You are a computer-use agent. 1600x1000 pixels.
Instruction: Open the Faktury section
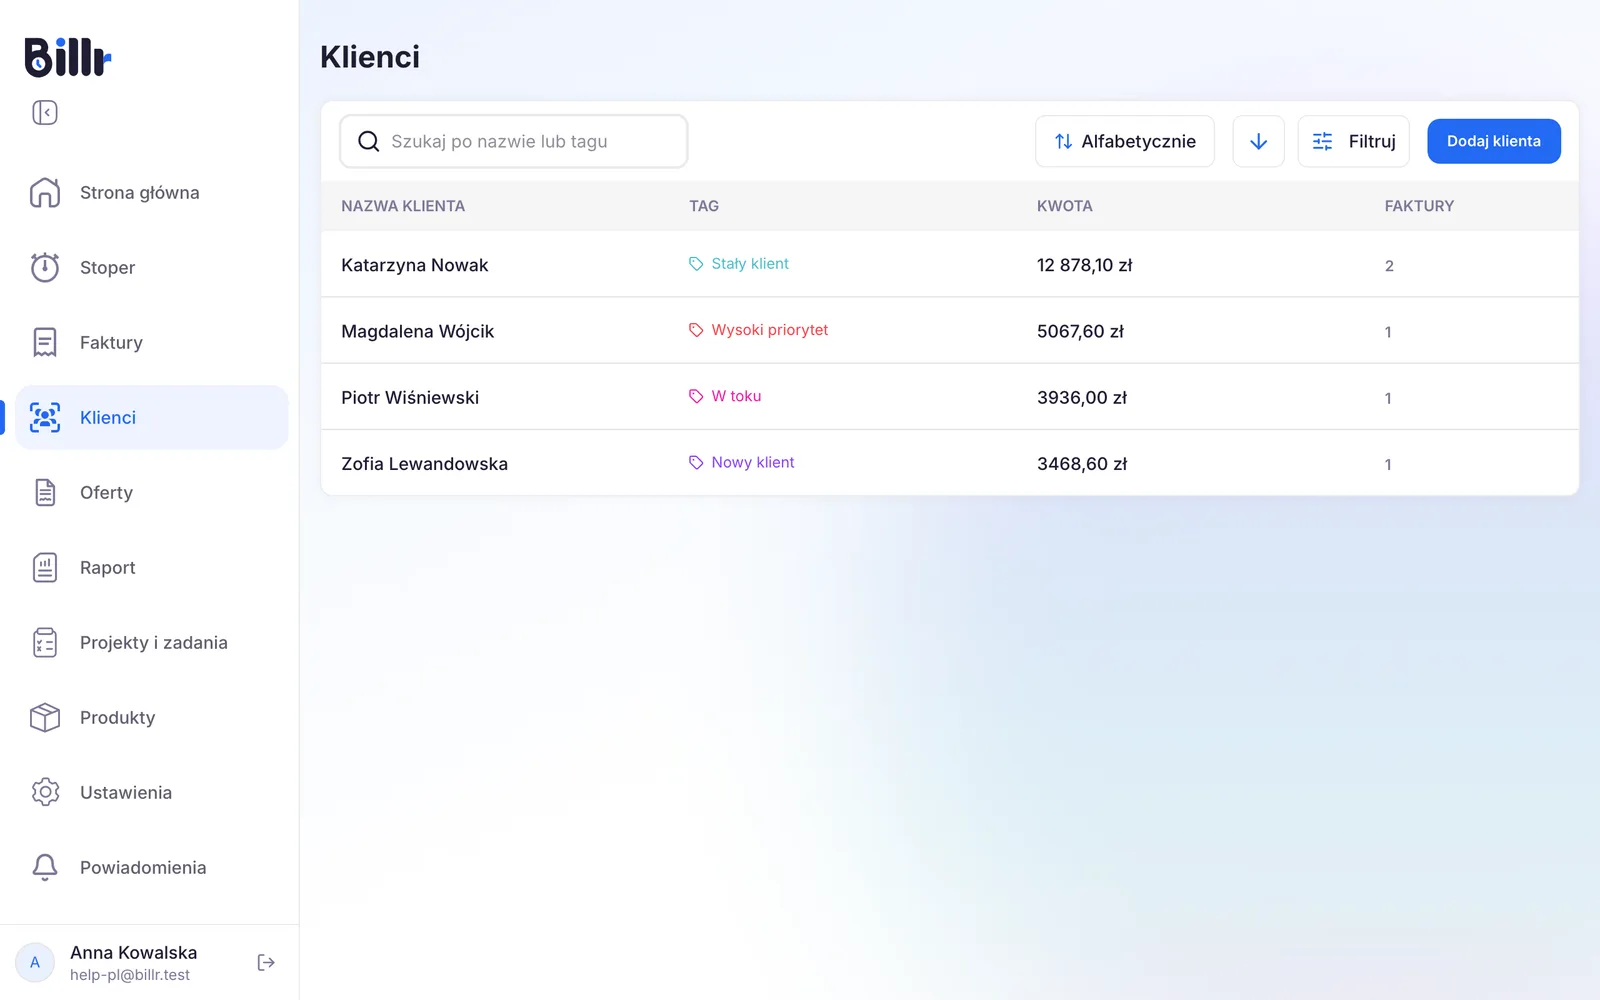pyautogui.click(x=152, y=342)
